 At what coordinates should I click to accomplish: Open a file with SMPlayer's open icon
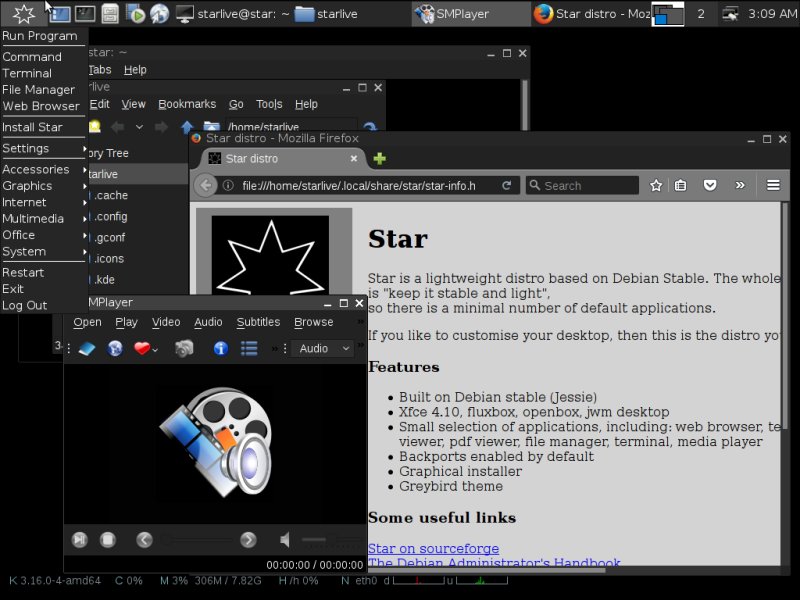click(x=86, y=348)
